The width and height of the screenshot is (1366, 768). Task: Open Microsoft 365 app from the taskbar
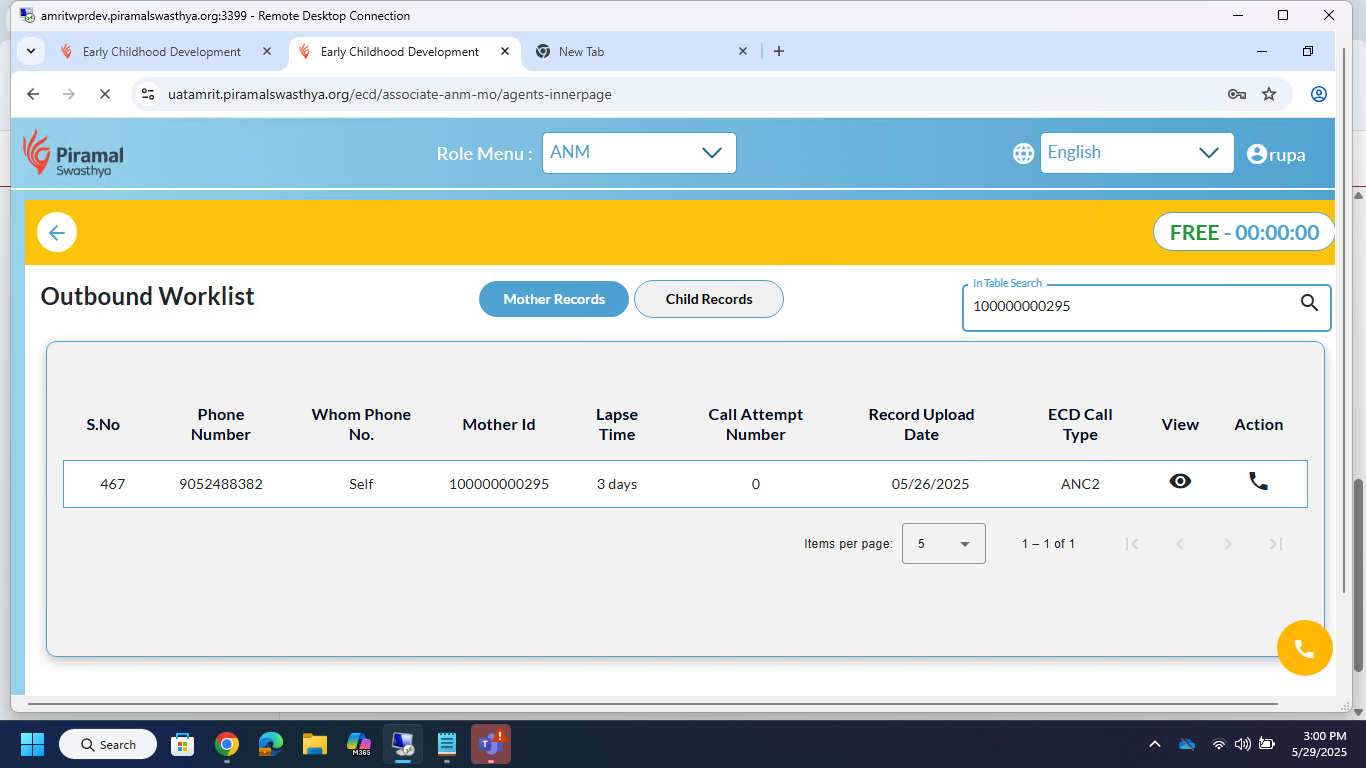(359, 744)
